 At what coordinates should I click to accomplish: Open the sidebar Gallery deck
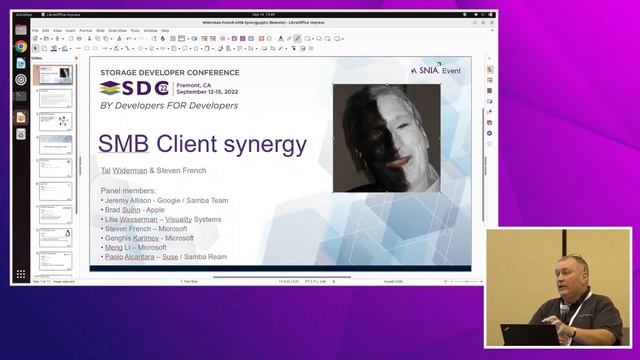[x=490, y=122]
